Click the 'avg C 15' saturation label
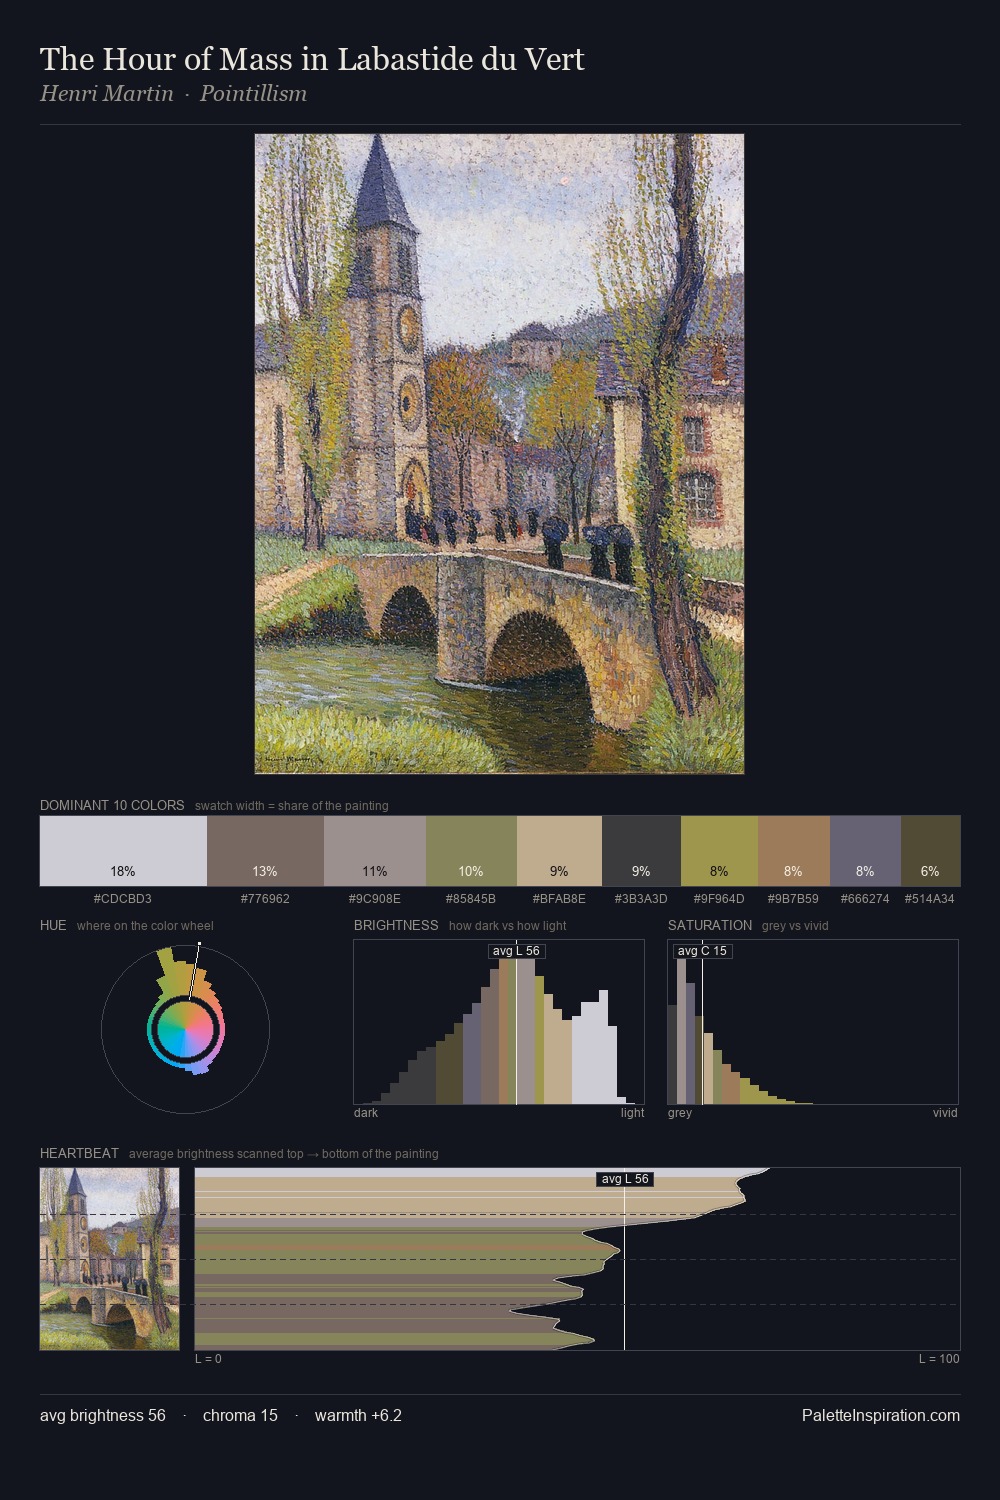This screenshot has height=1500, width=1000. 702,951
